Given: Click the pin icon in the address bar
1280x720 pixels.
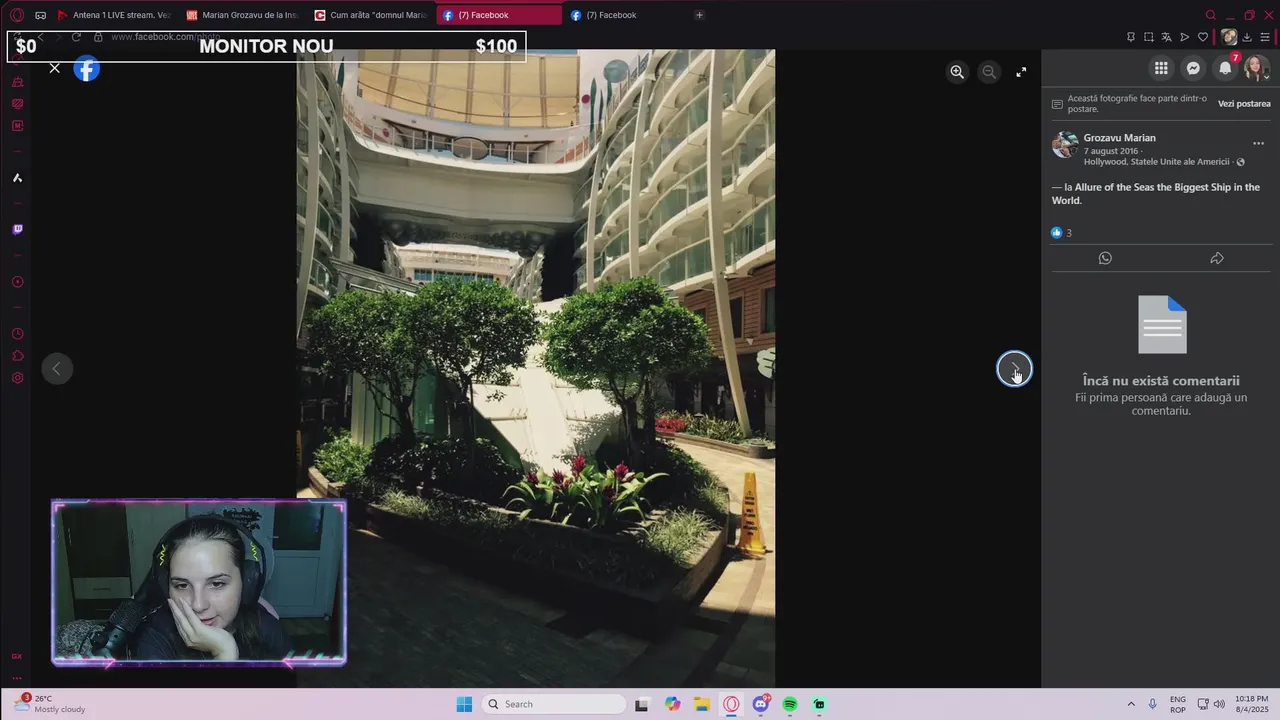Looking at the screenshot, I should (x=1130, y=37).
